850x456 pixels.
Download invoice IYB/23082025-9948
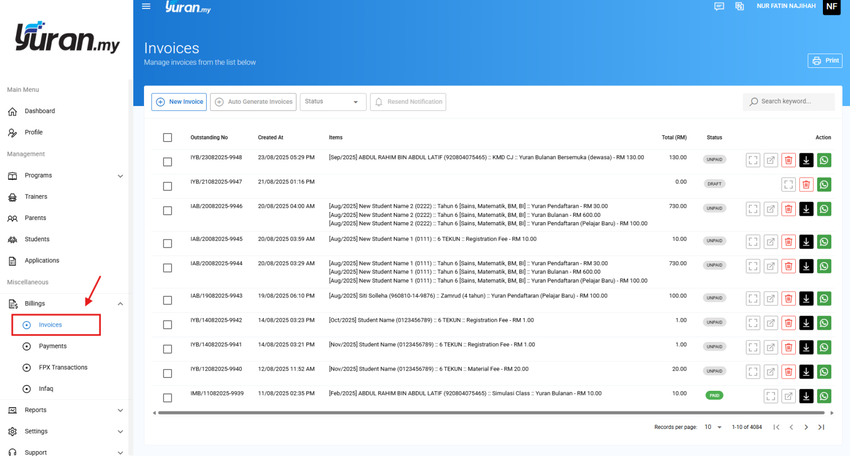click(806, 160)
